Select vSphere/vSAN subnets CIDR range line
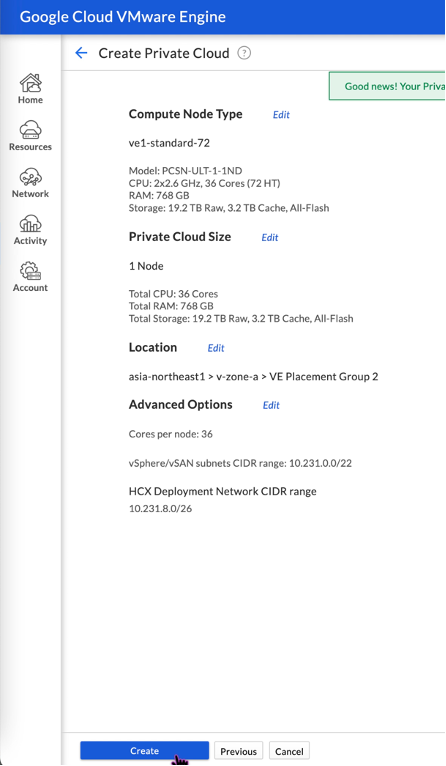The width and height of the screenshot is (446, 766). (x=240, y=463)
